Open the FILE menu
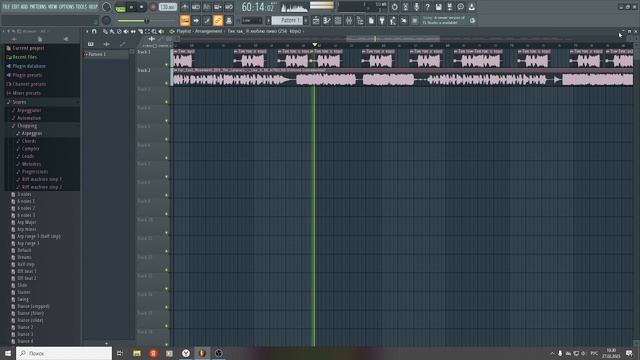Image resolution: width=640 pixels, height=360 pixels. (6, 7)
